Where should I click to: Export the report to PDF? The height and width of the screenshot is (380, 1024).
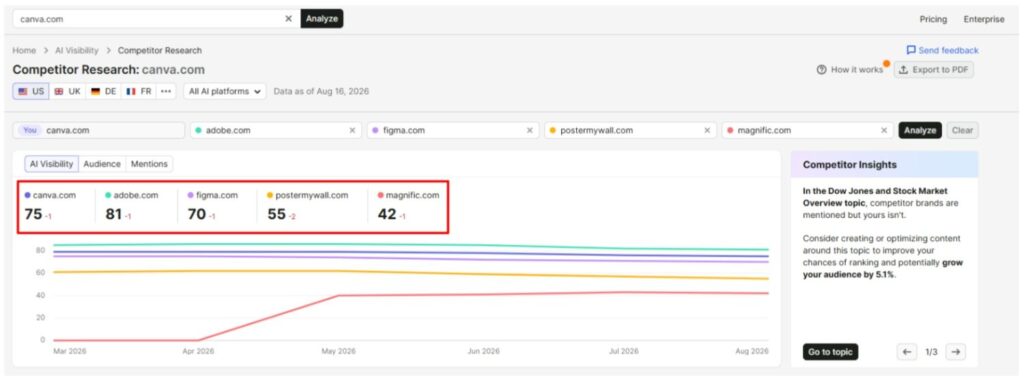pos(934,70)
